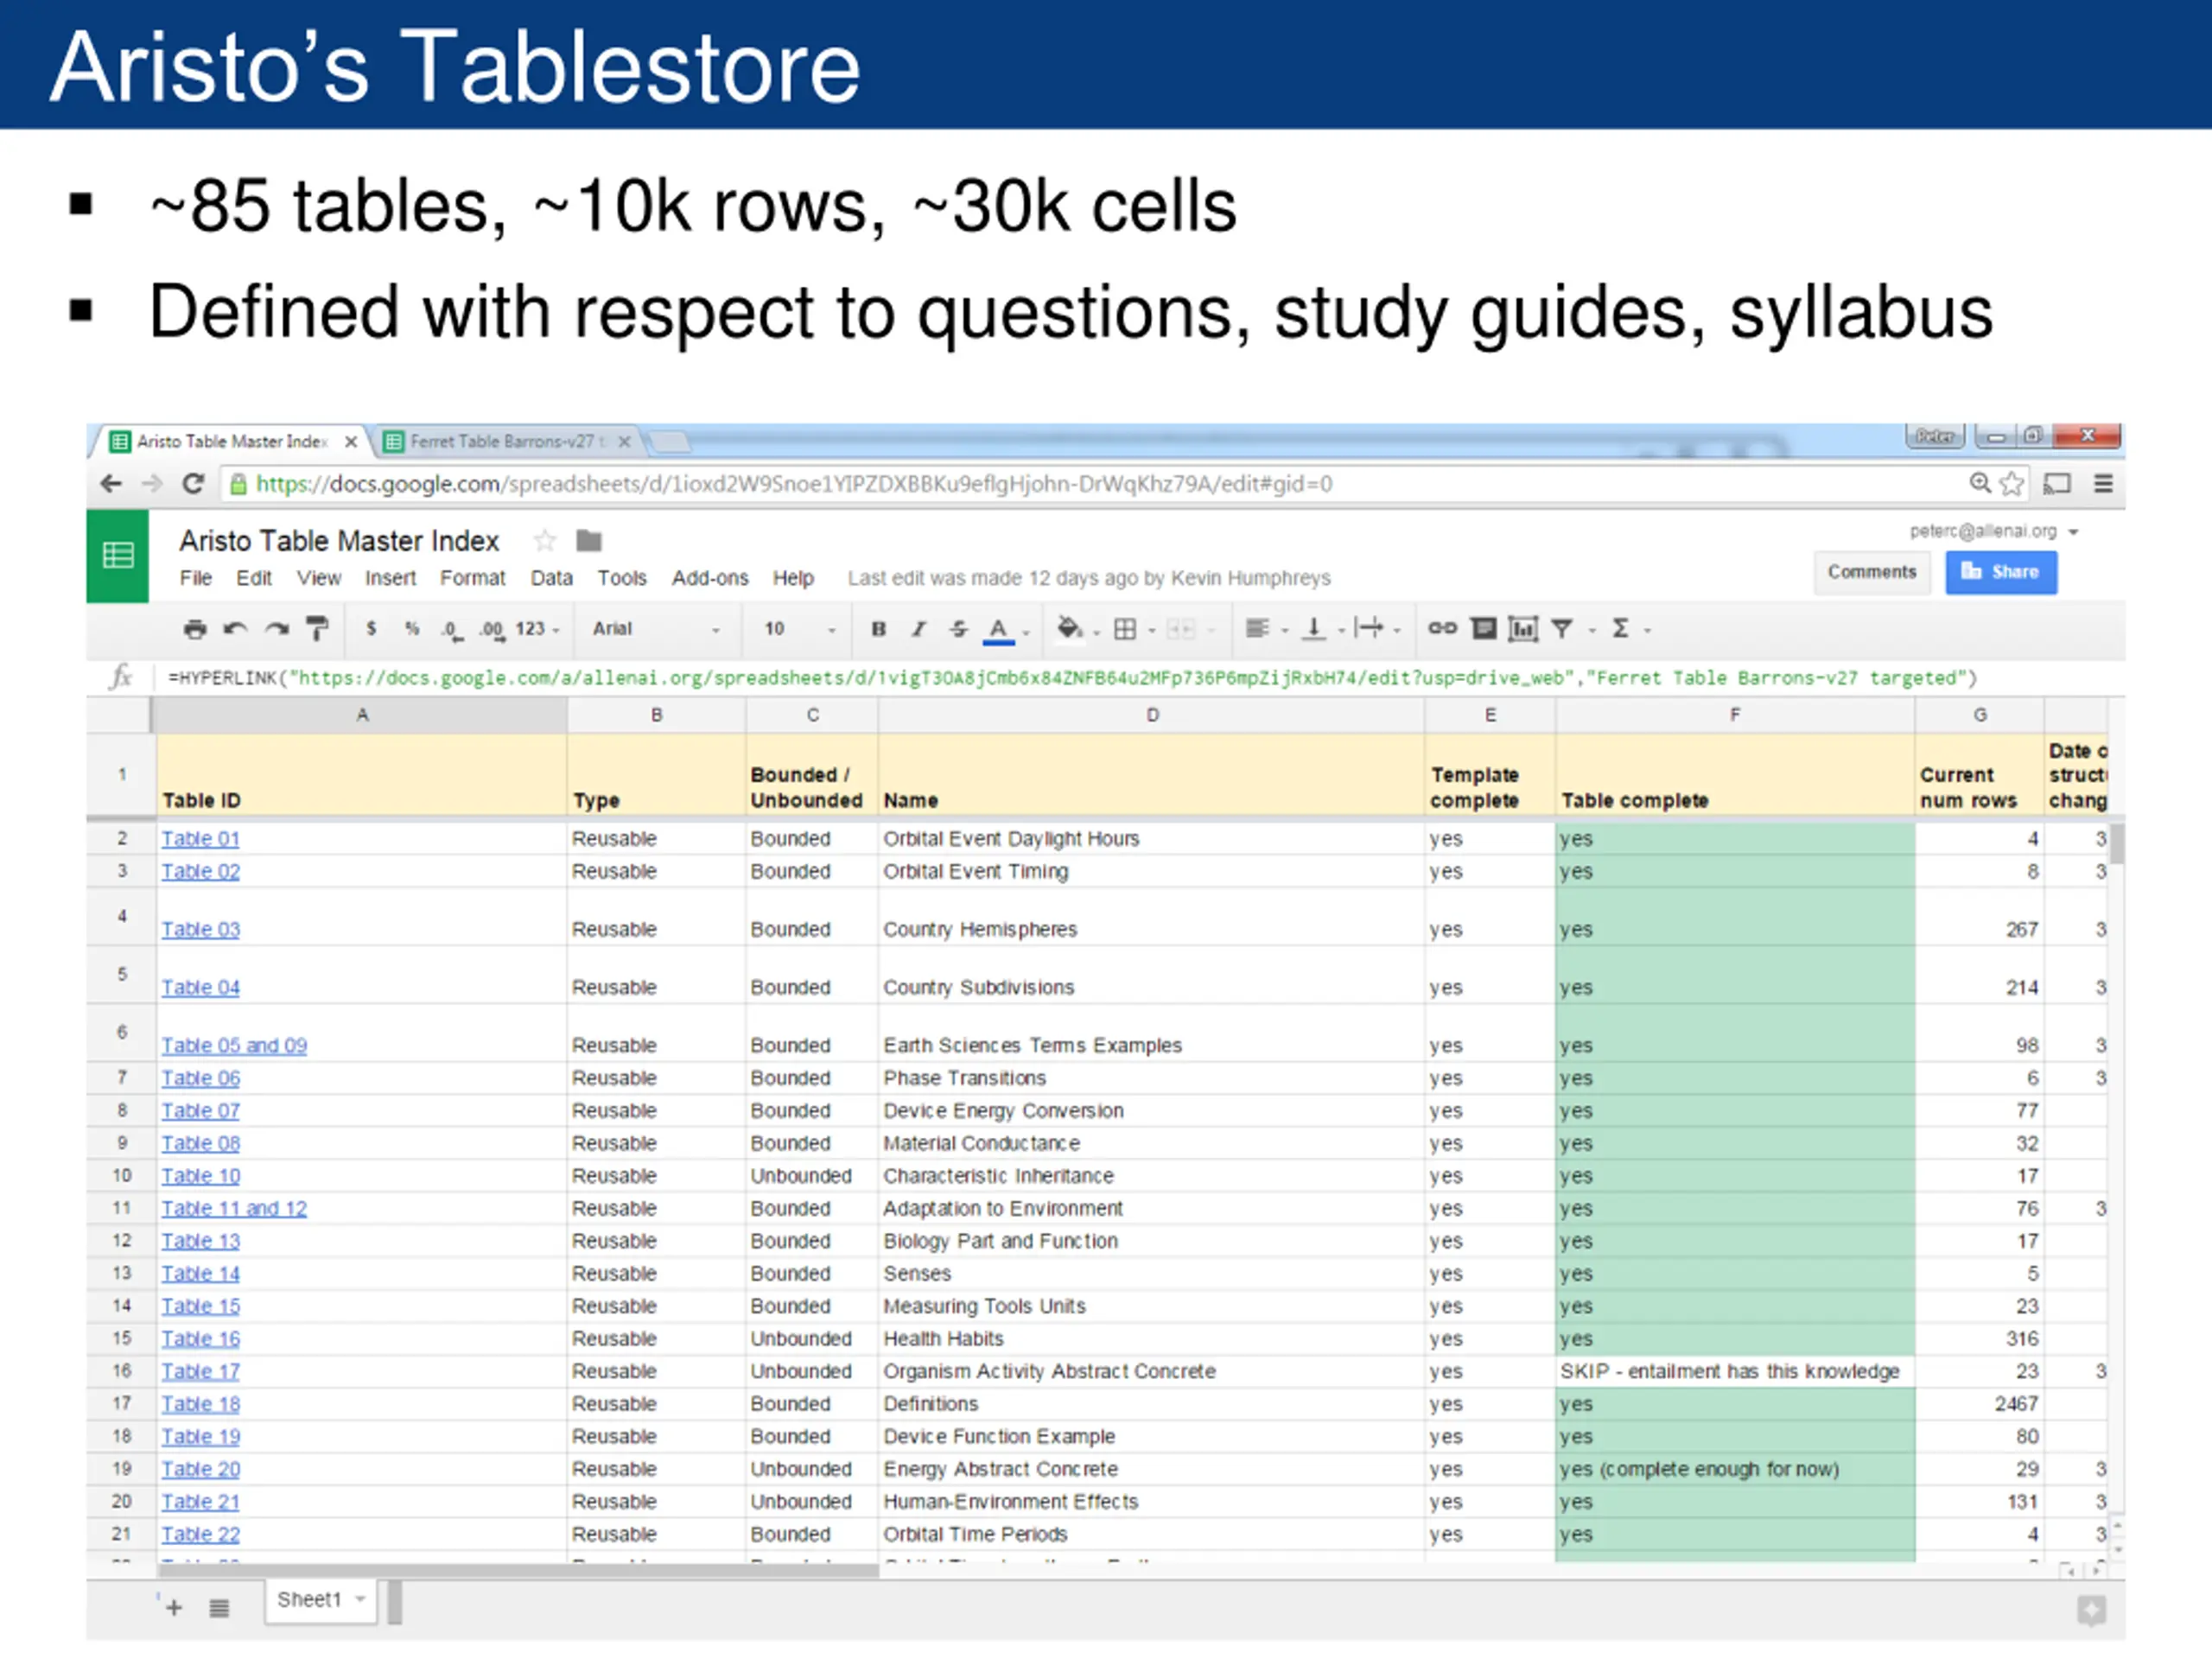Click the blue Share button
Image resolution: width=2212 pixels, height=1659 pixels.
coord(2000,572)
